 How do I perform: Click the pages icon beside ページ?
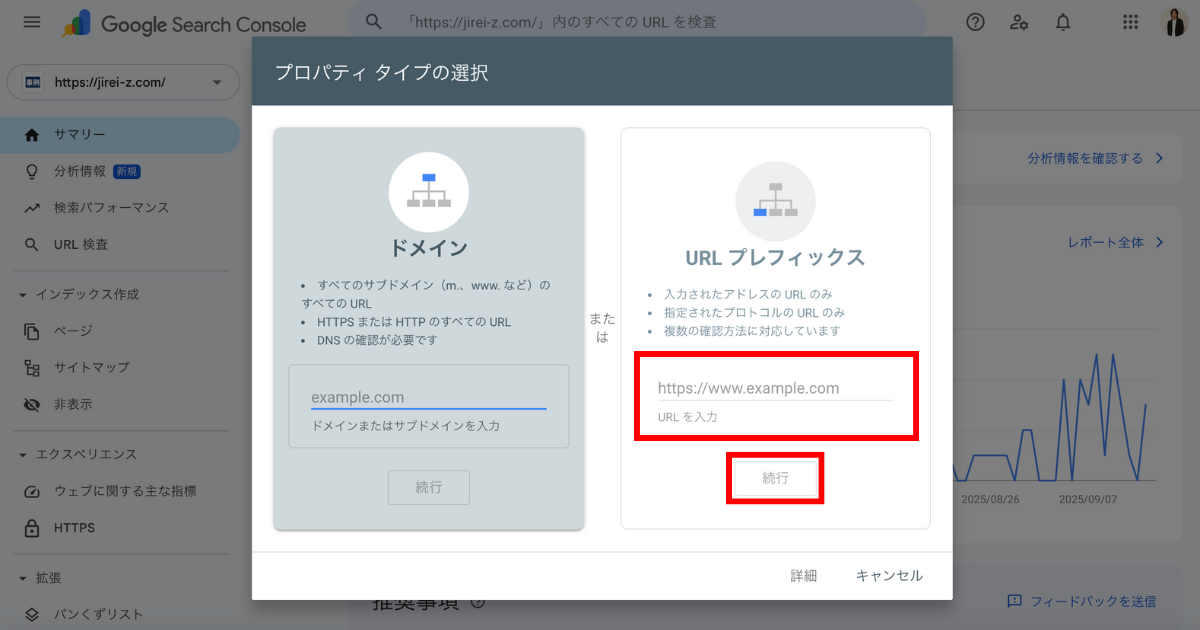[x=32, y=331]
